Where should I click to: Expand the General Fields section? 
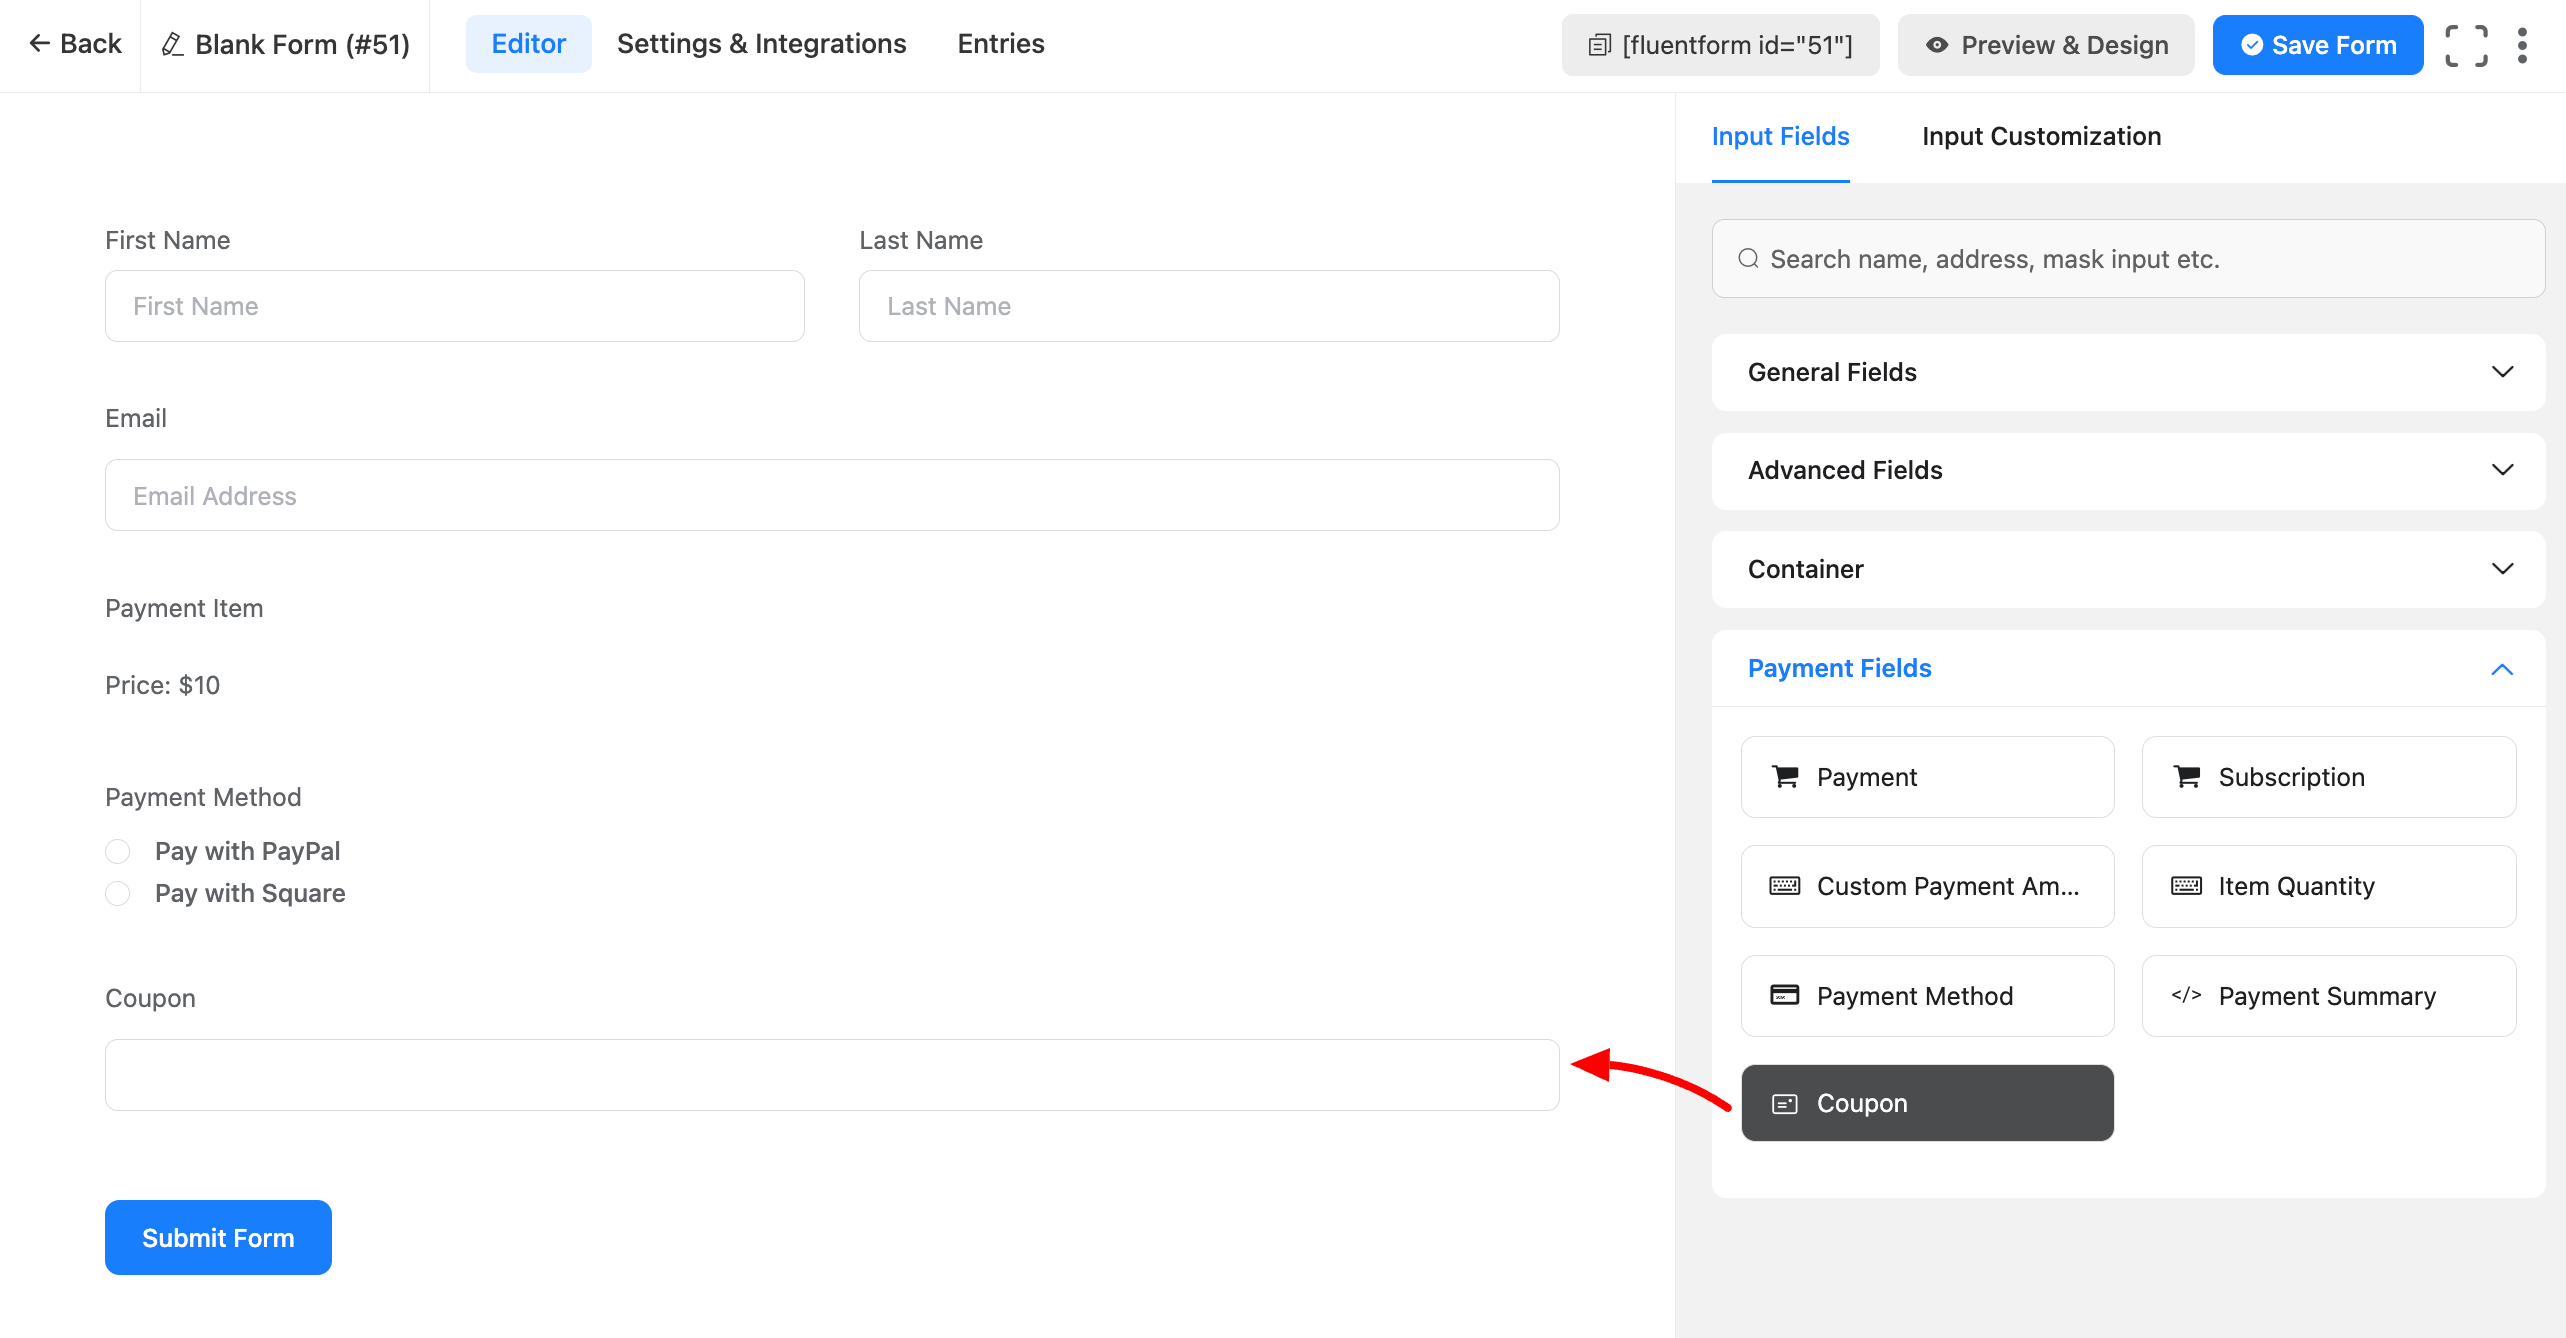pyautogui.click(x=2128, y=372)
